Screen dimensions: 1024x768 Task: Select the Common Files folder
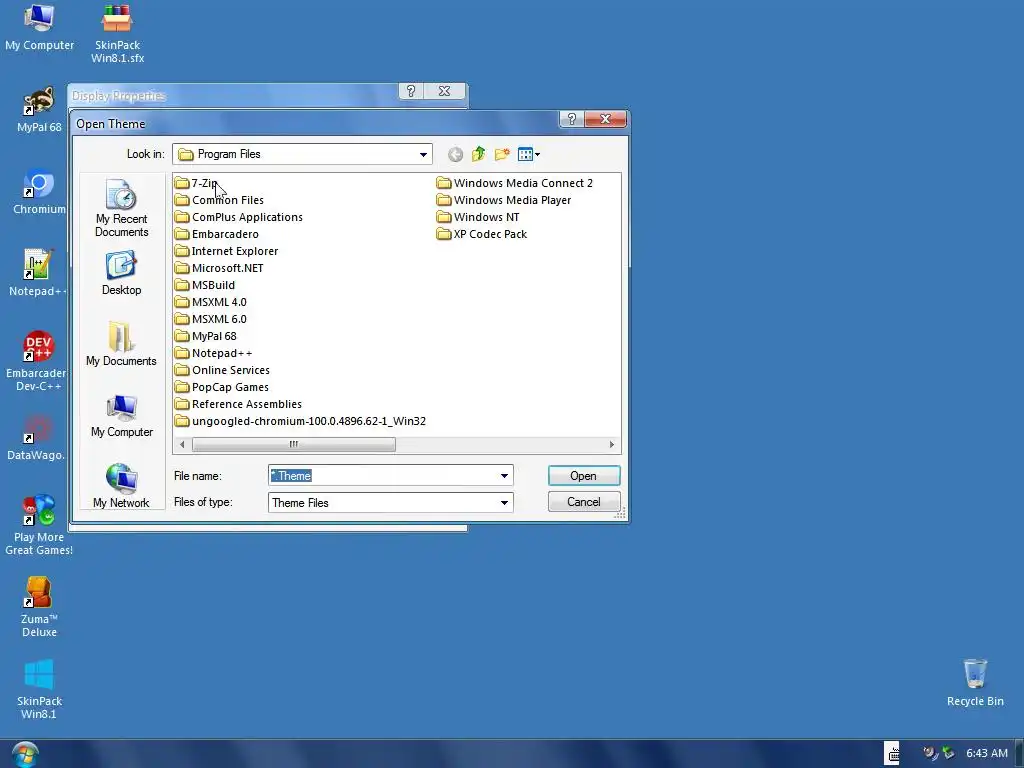pos(219,200)
